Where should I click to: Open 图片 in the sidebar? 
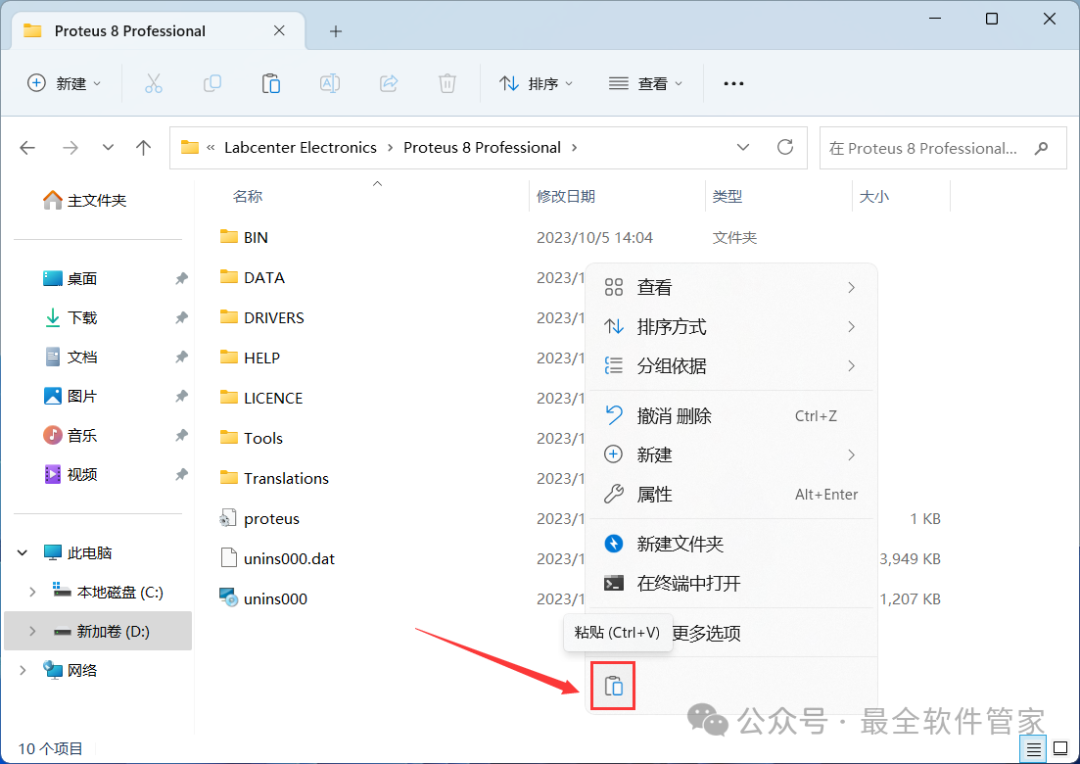click(70, 396)
